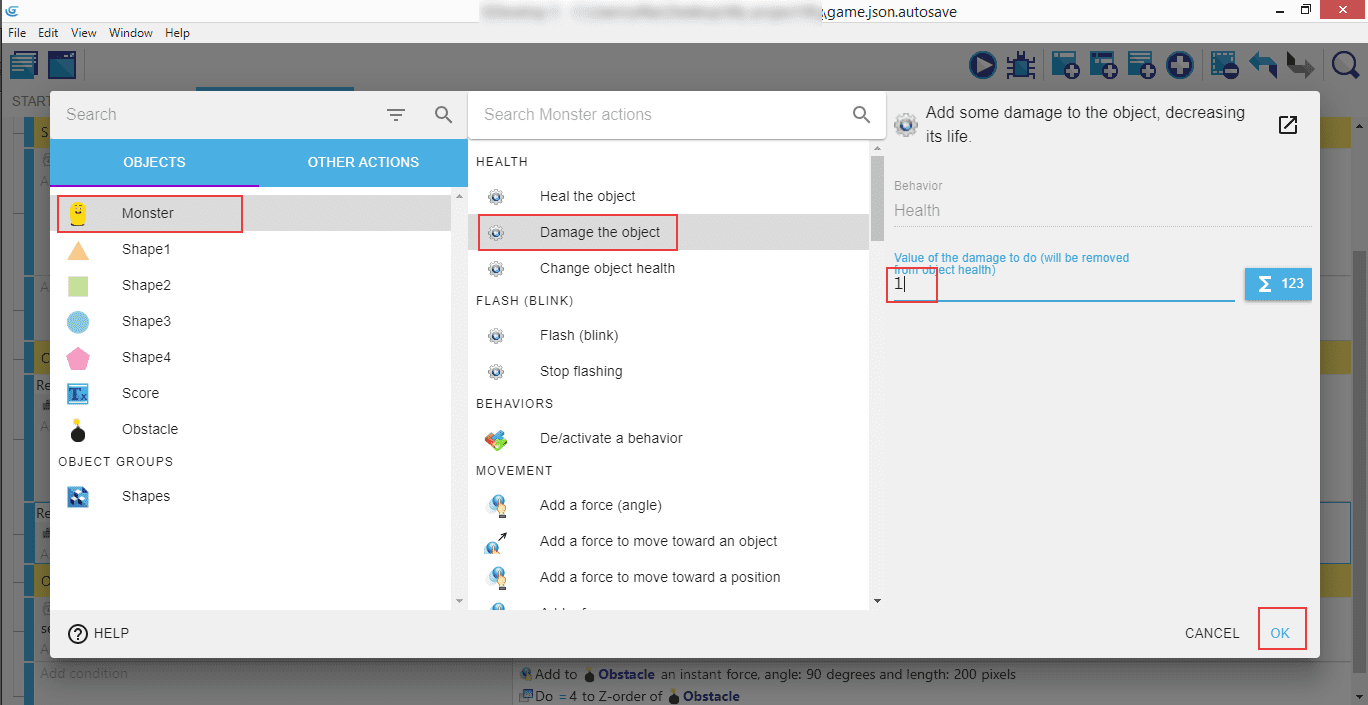Viewport: 1368px width, 705px height.
Task: Click the expression sigma 123 button
Action: (x=1278, y=284)
